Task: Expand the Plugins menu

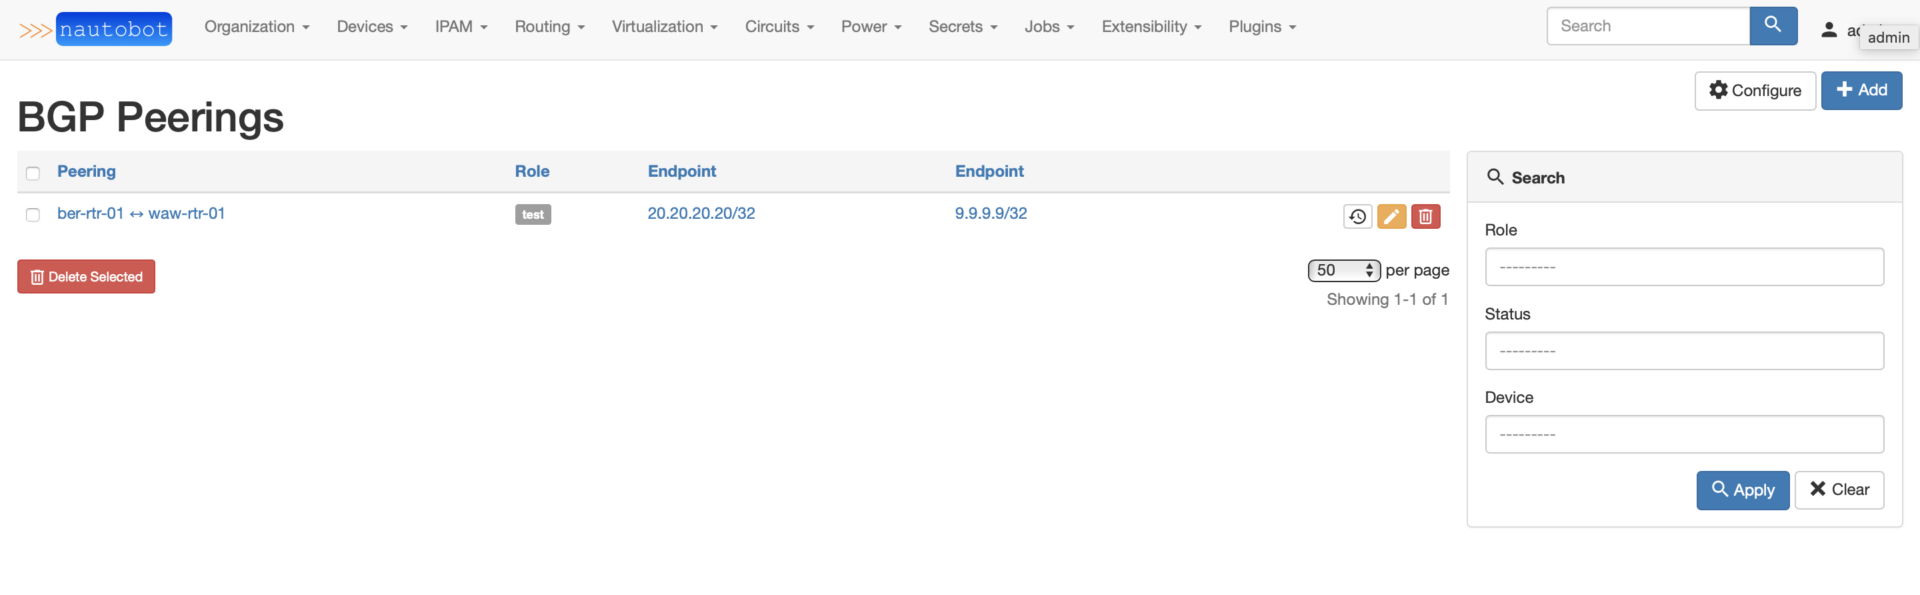Action: pos(1262,27)
